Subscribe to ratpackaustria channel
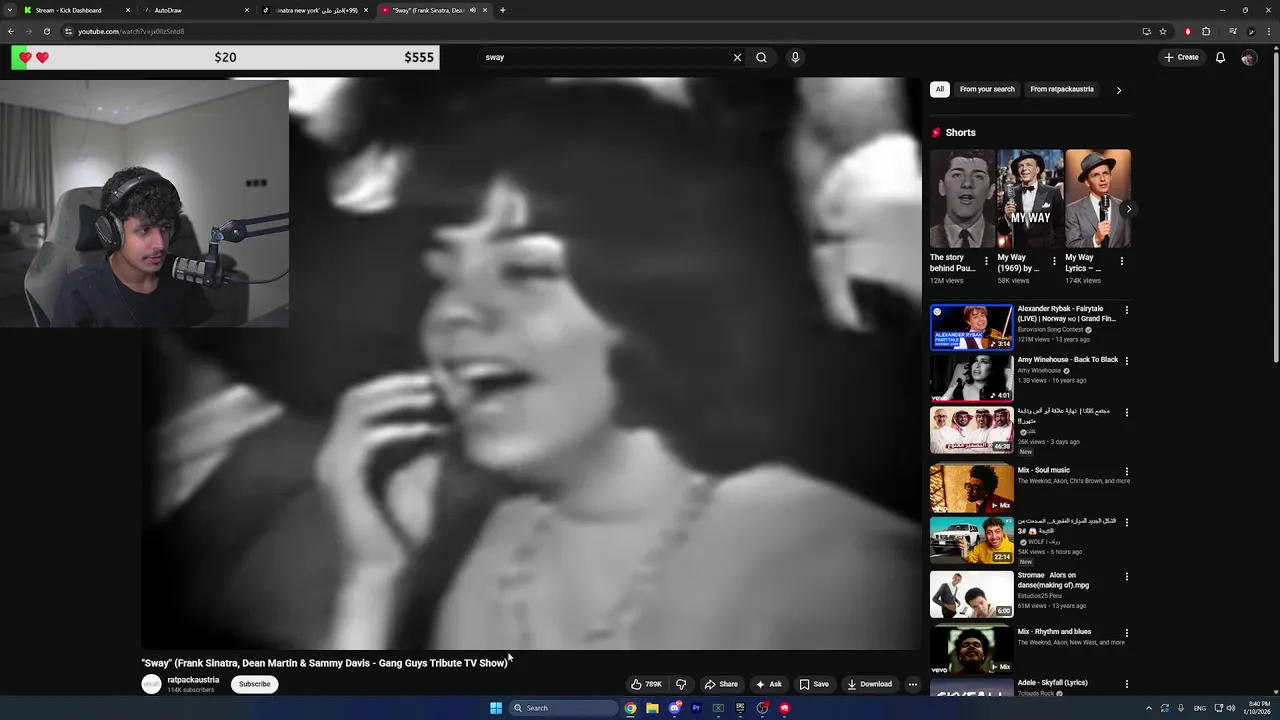Image resolution: width=1280 pixels, height=720 pixels. point(254,684)
